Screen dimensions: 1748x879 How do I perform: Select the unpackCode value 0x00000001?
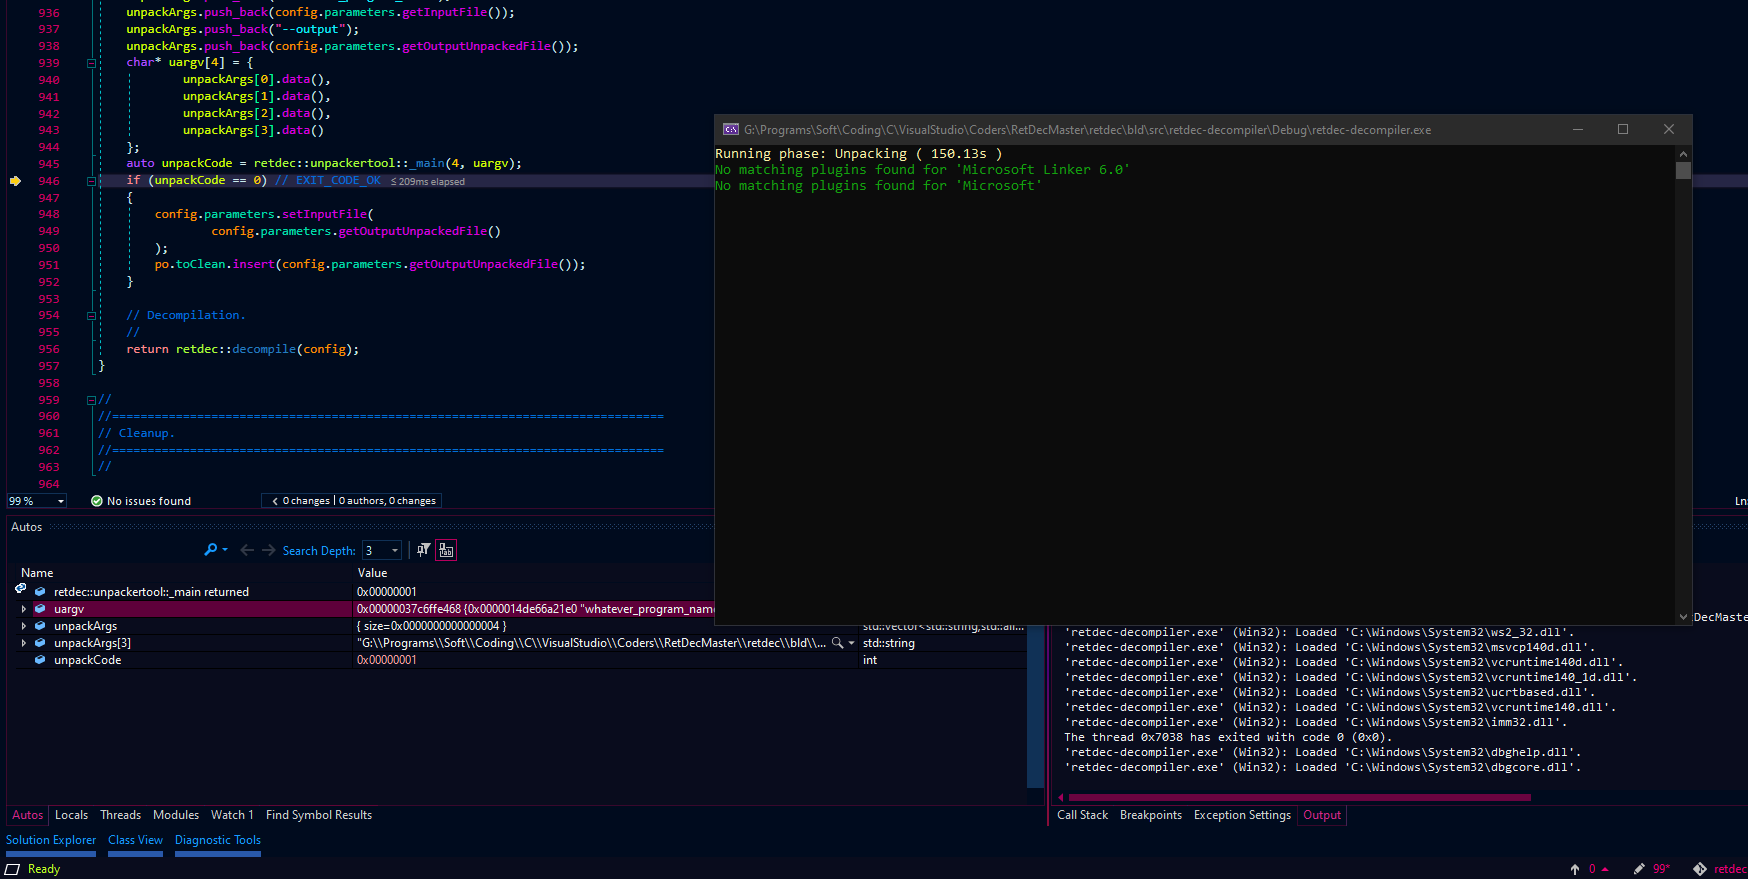pyautogui.click(x=387, y=660)
